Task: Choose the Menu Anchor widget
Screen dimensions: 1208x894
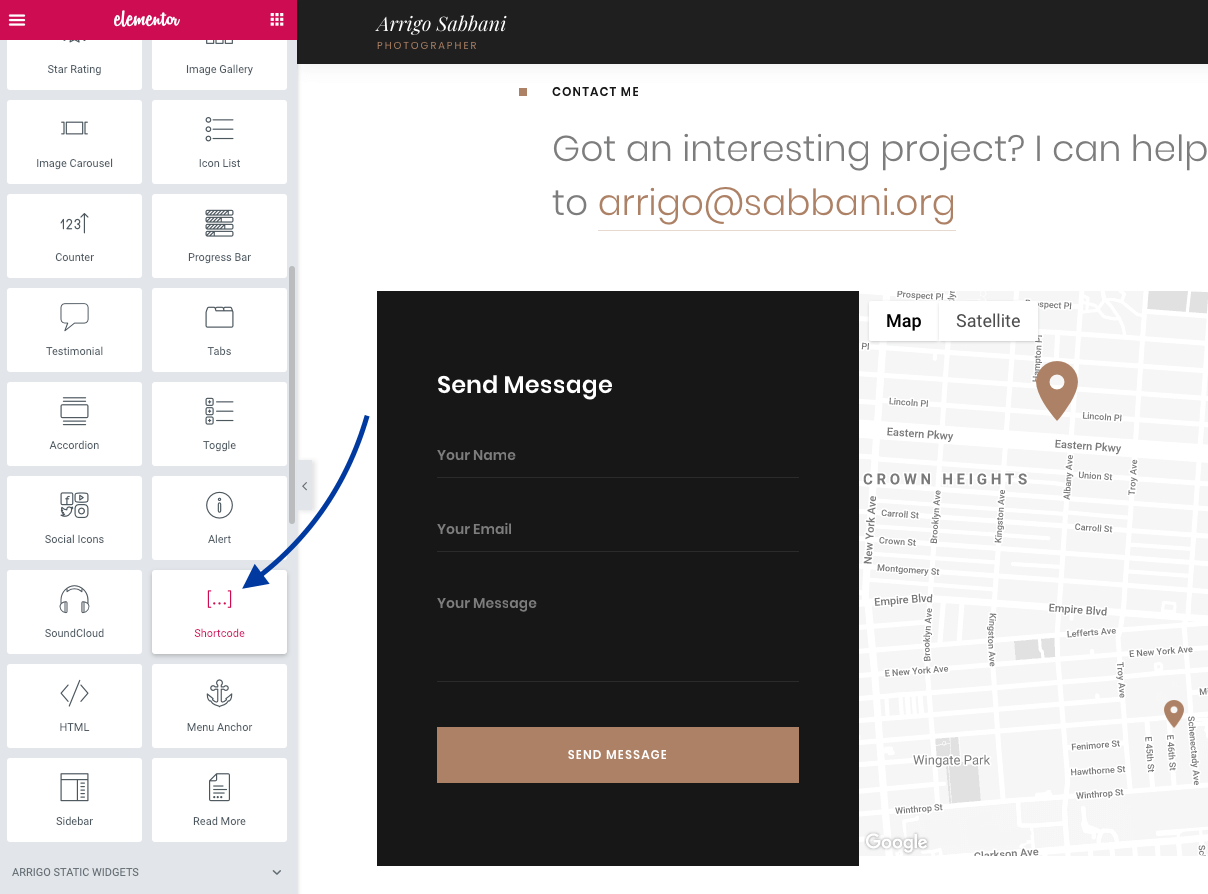Action: pos(219,706)
